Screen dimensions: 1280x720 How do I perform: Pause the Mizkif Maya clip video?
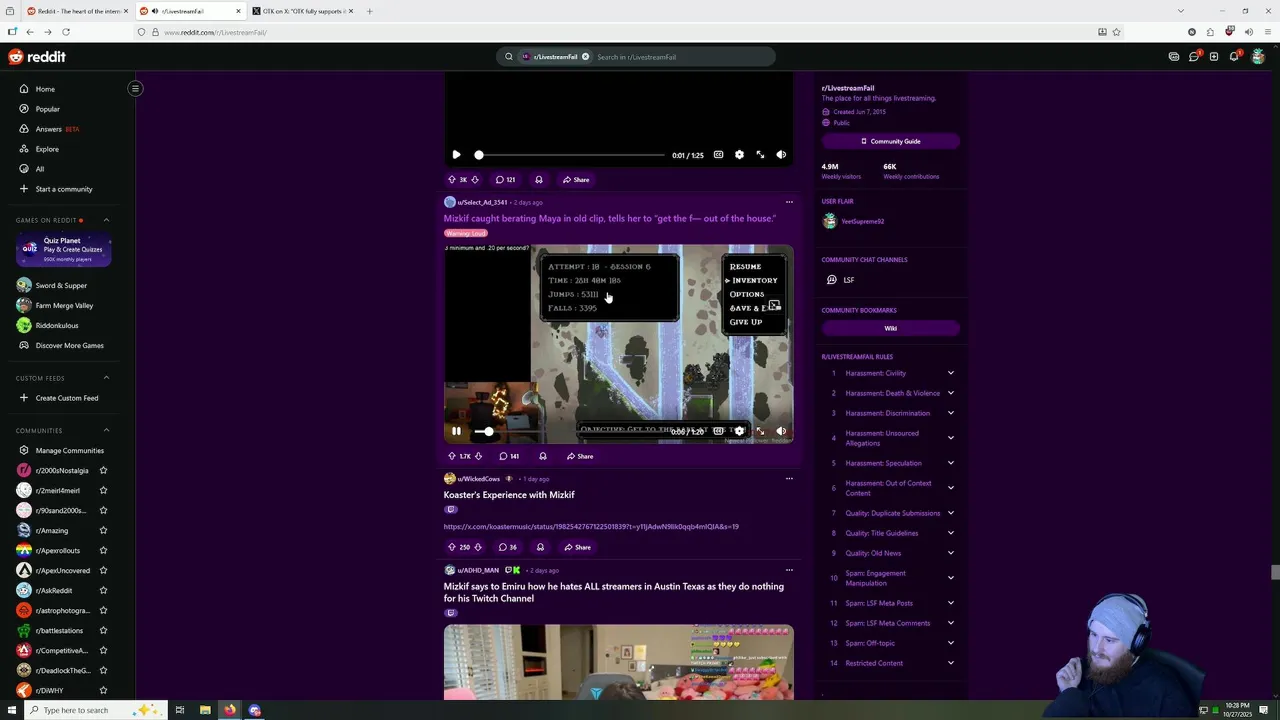tap(456, 431)
